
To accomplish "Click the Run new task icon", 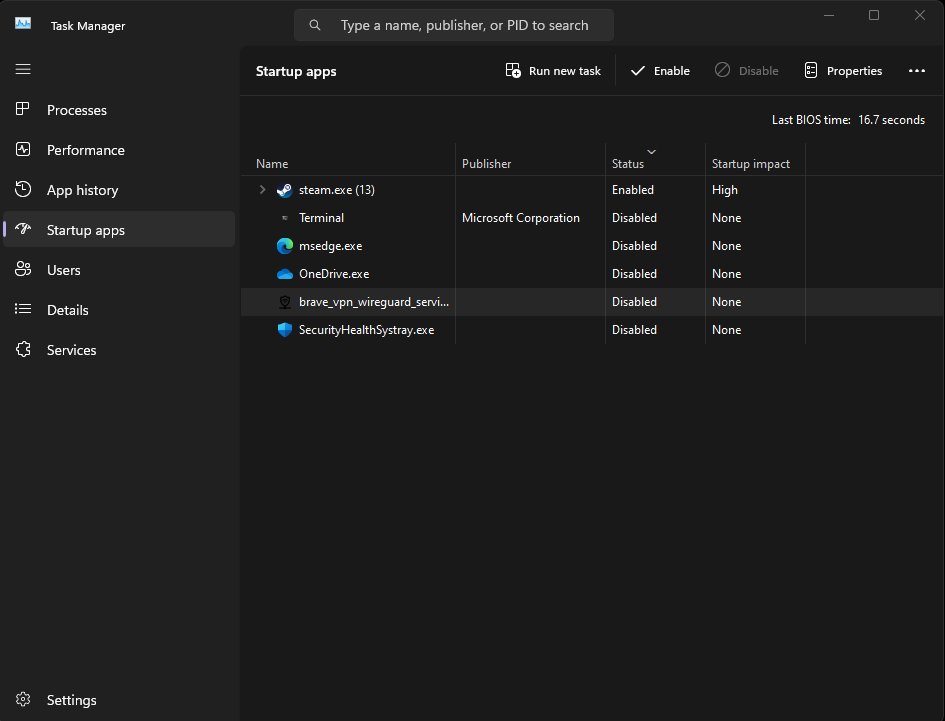I will pyautogui.click(x=513, y=71).
